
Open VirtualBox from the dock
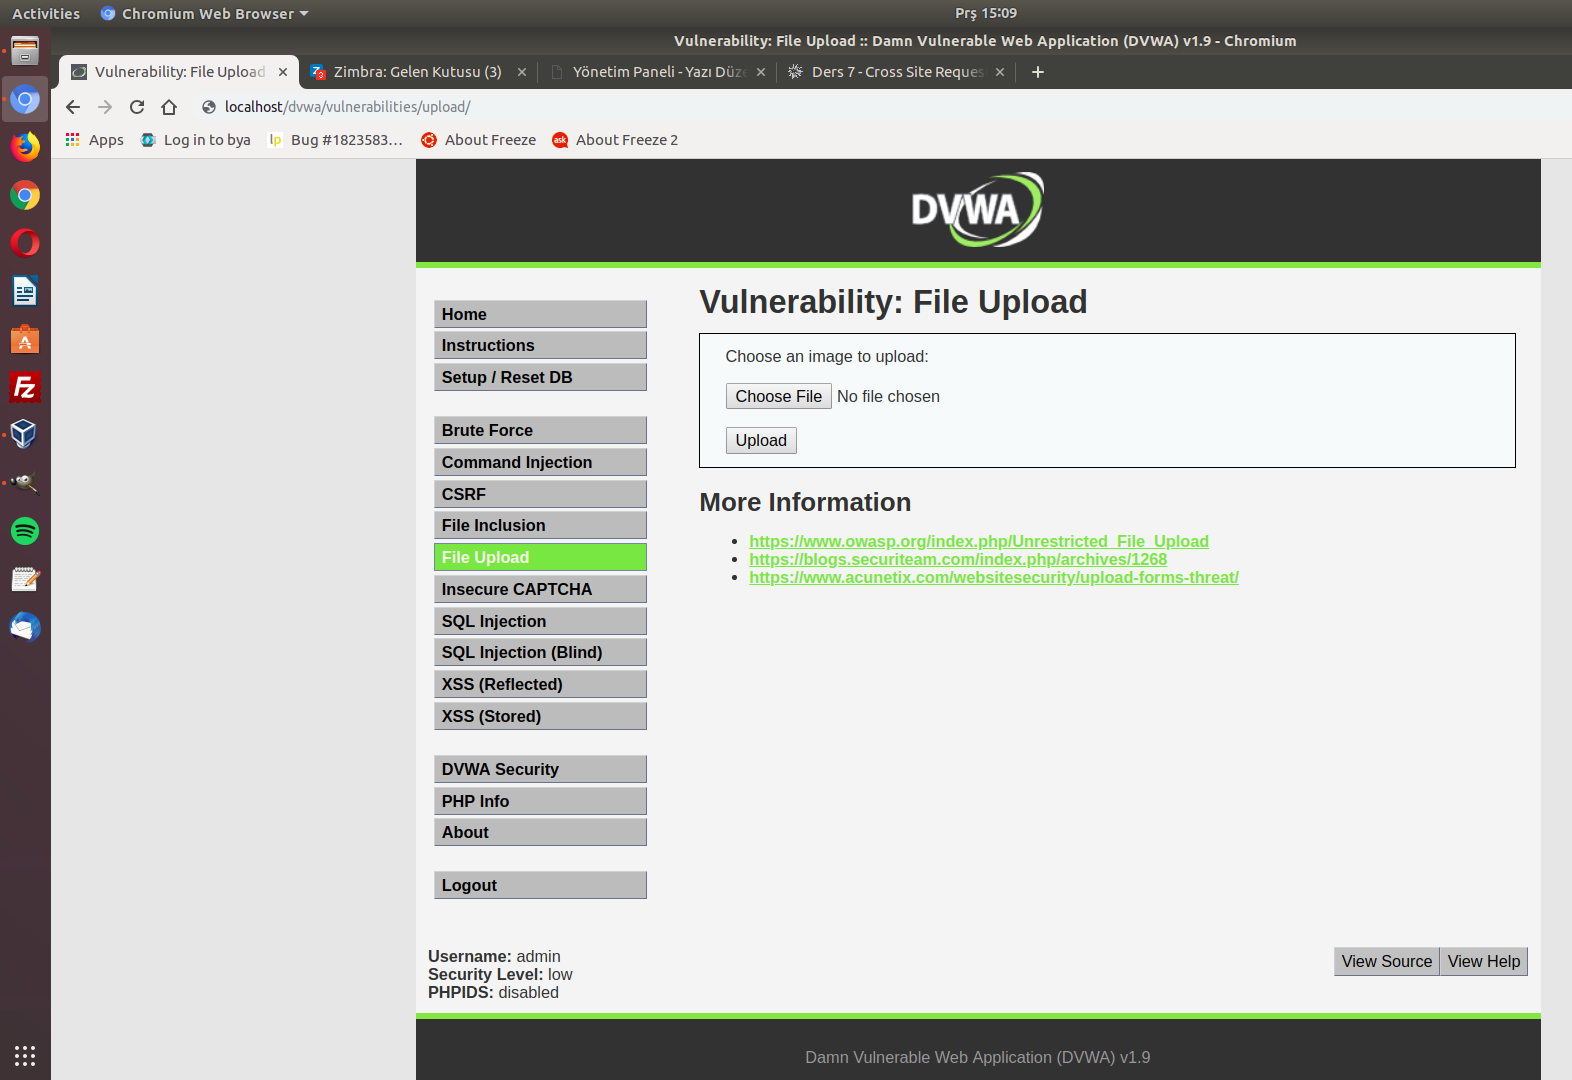[x=25, y=435]
